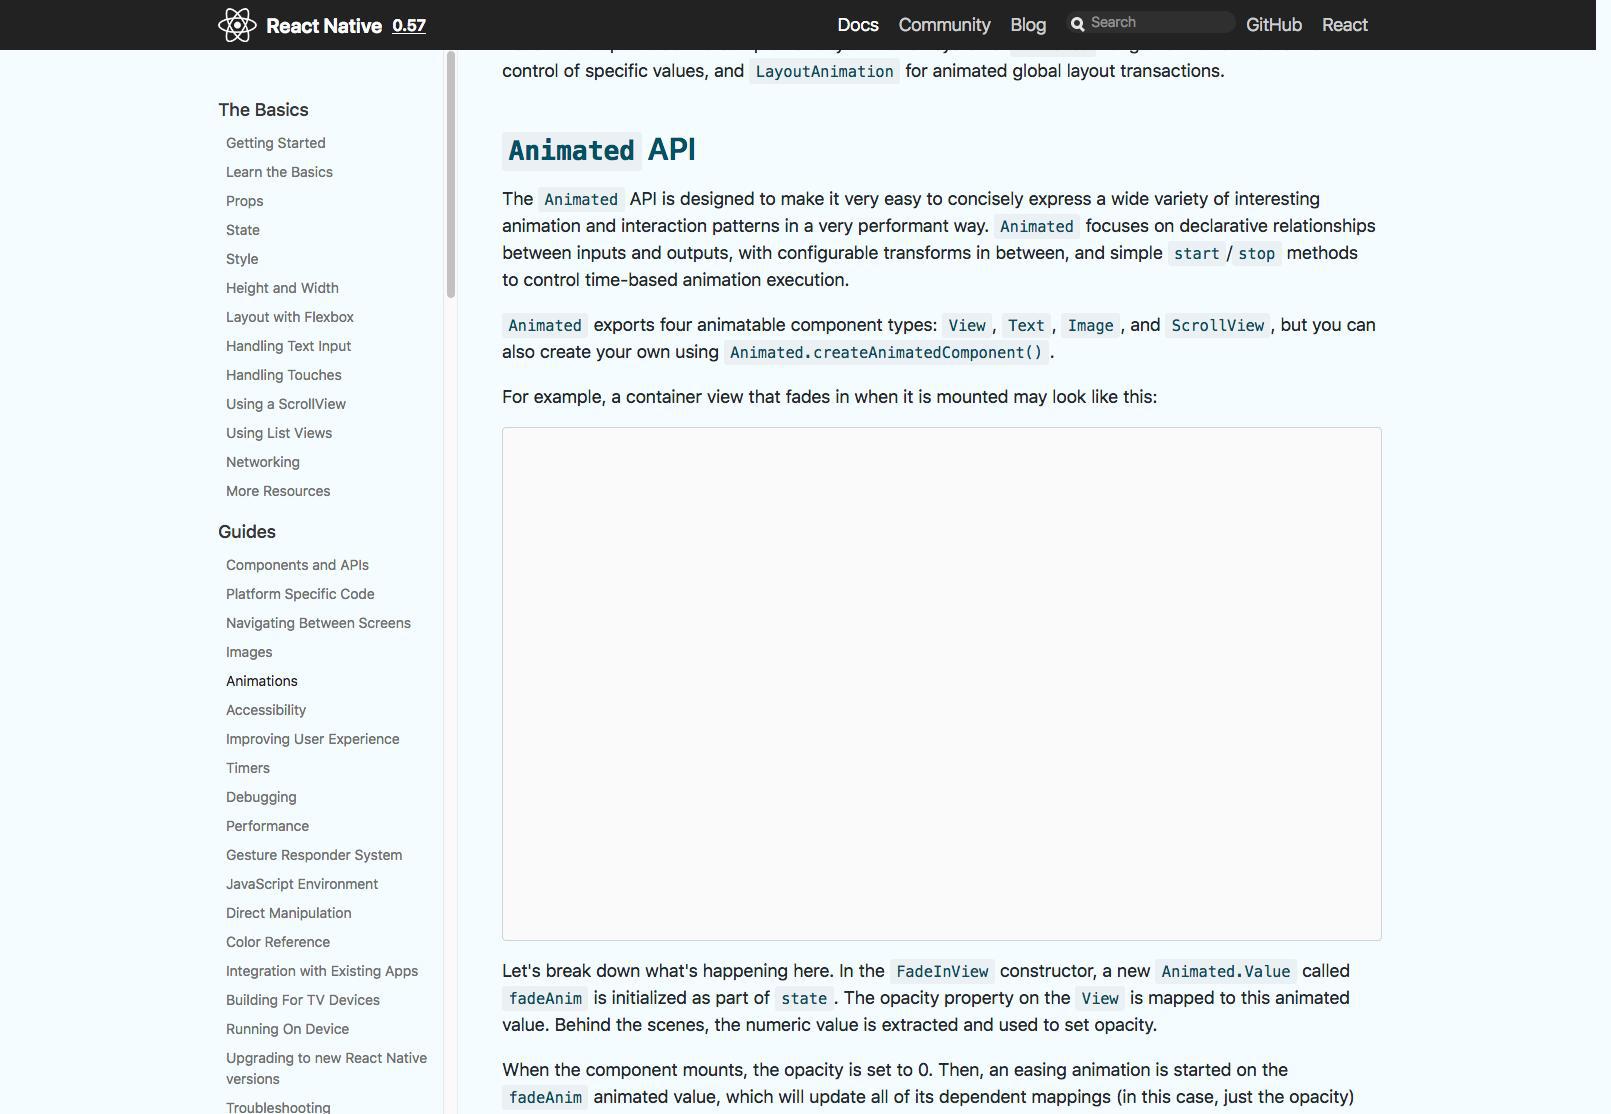
Task: Open Handling Text Input page
Action: click(288, 346)
